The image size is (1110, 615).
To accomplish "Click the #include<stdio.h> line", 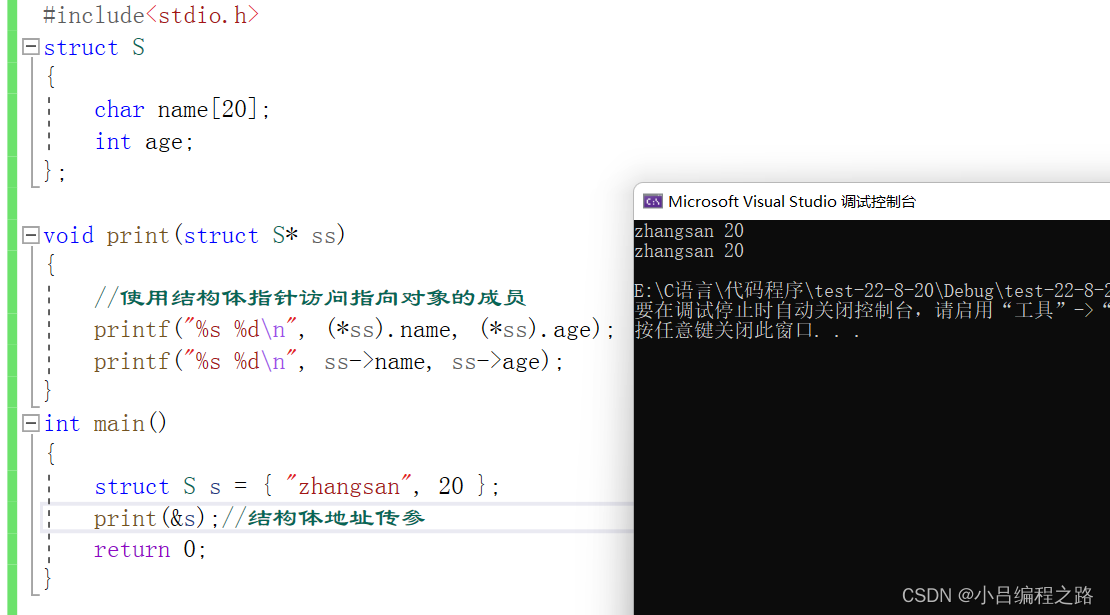I will tap(151, 15).
